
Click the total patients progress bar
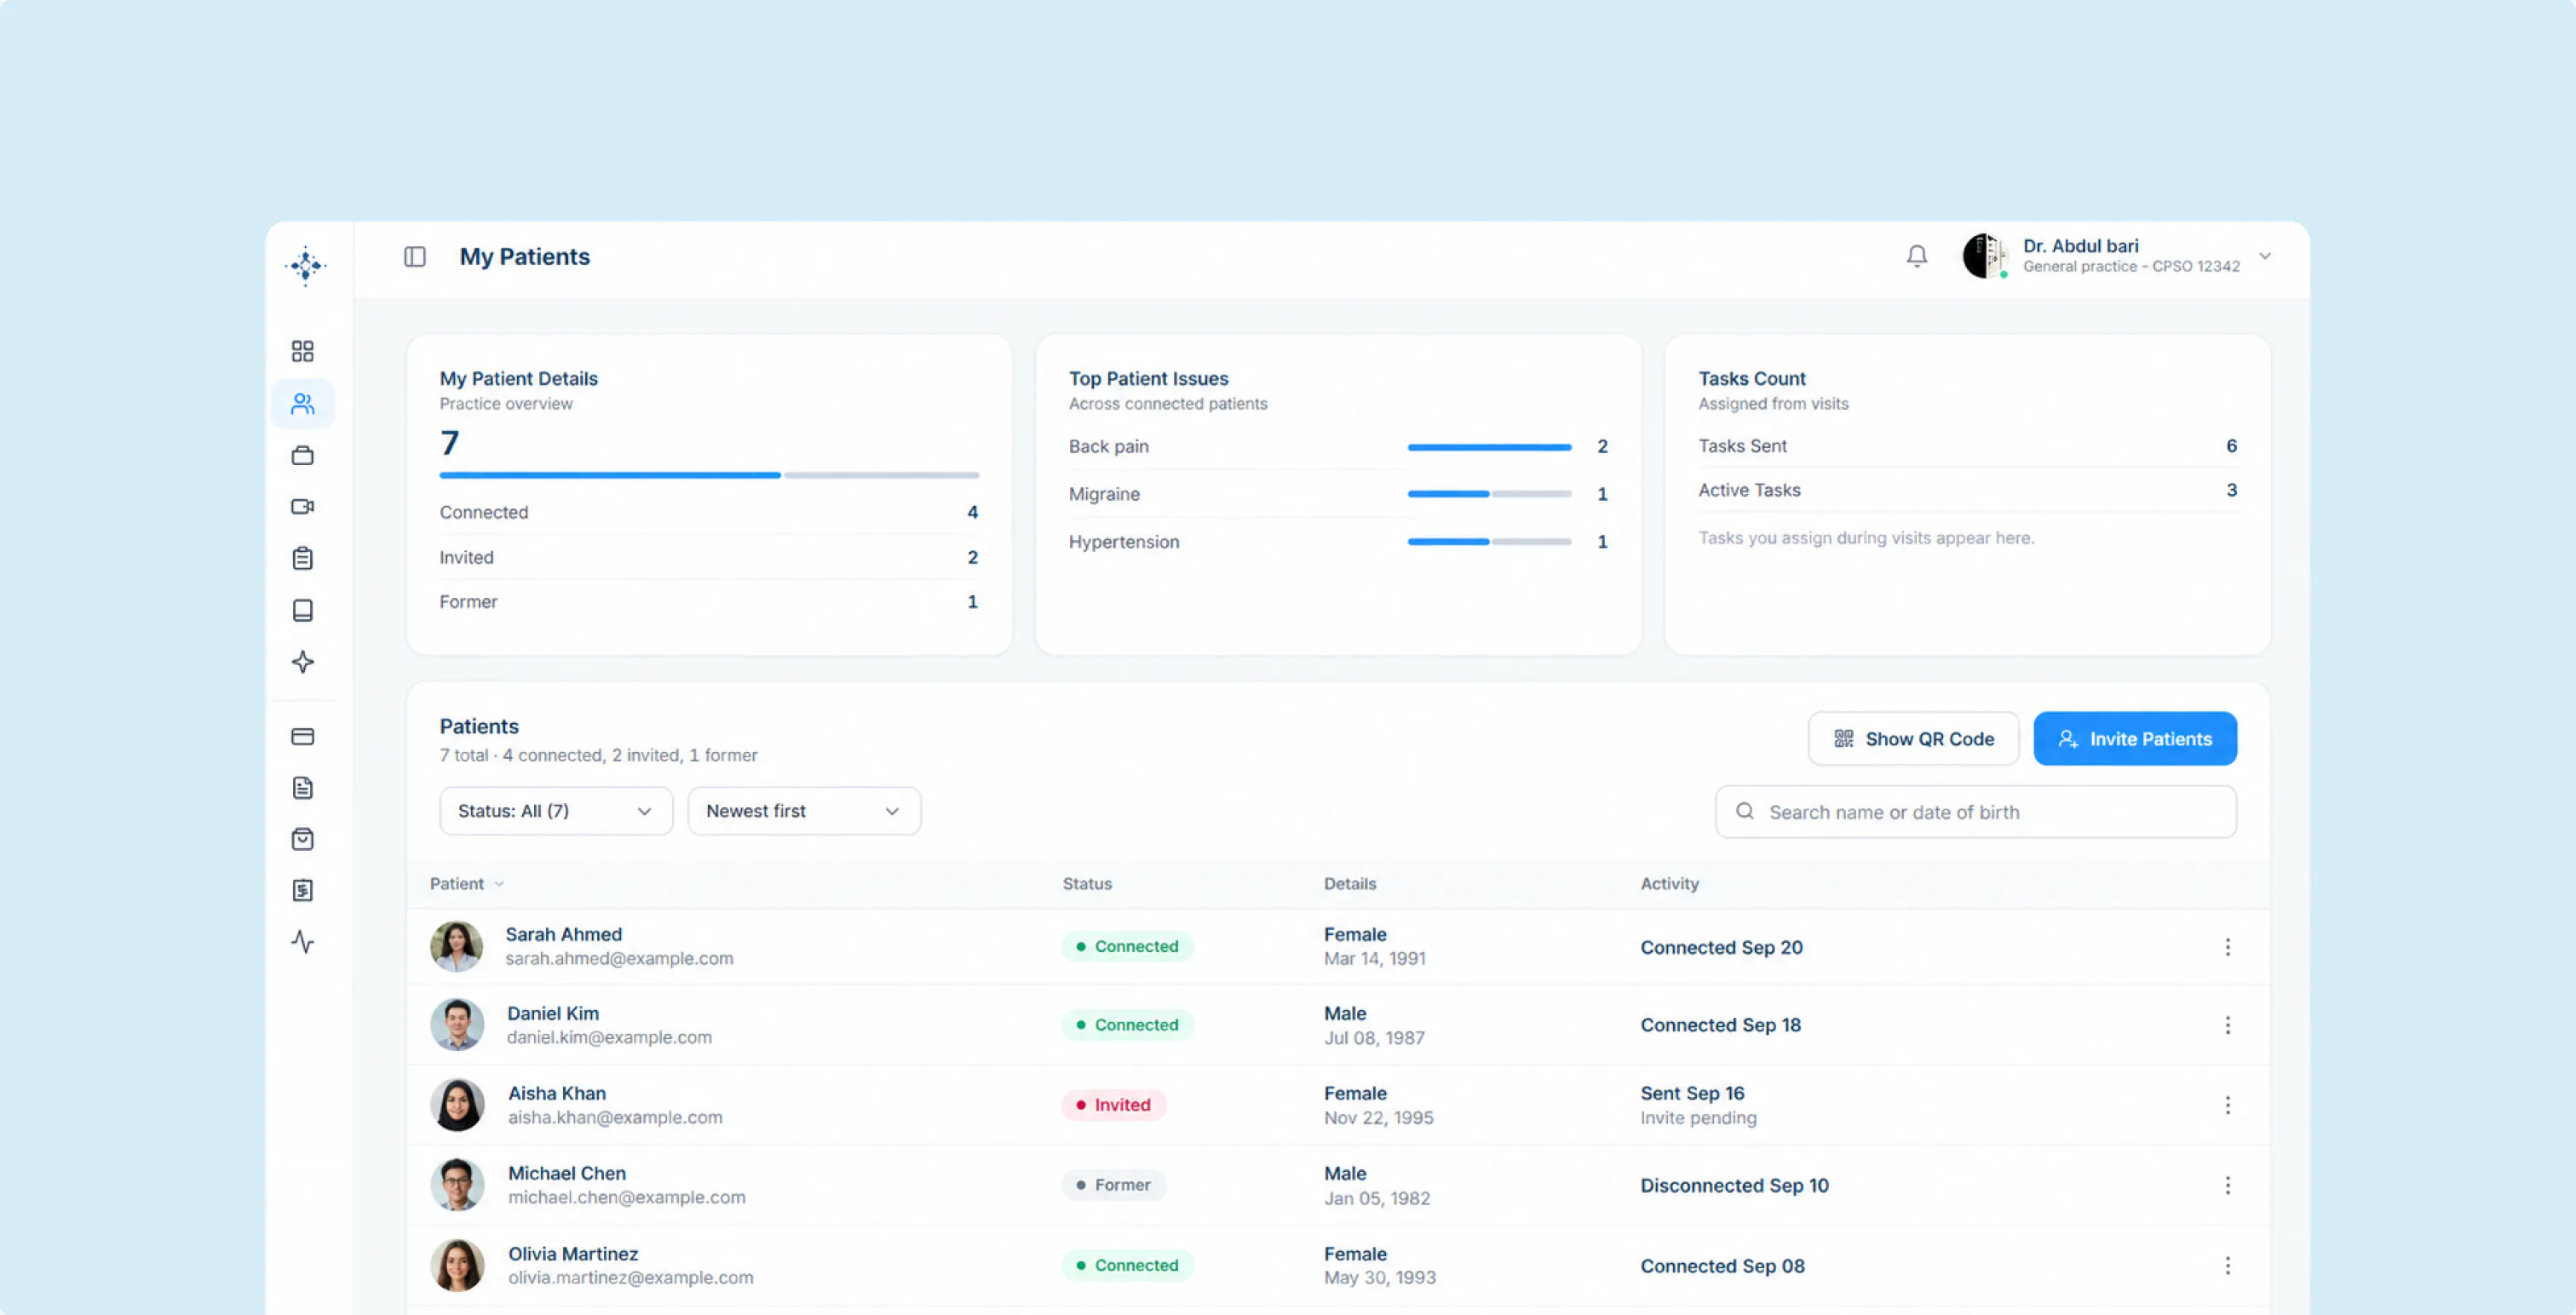click(708, 475)
